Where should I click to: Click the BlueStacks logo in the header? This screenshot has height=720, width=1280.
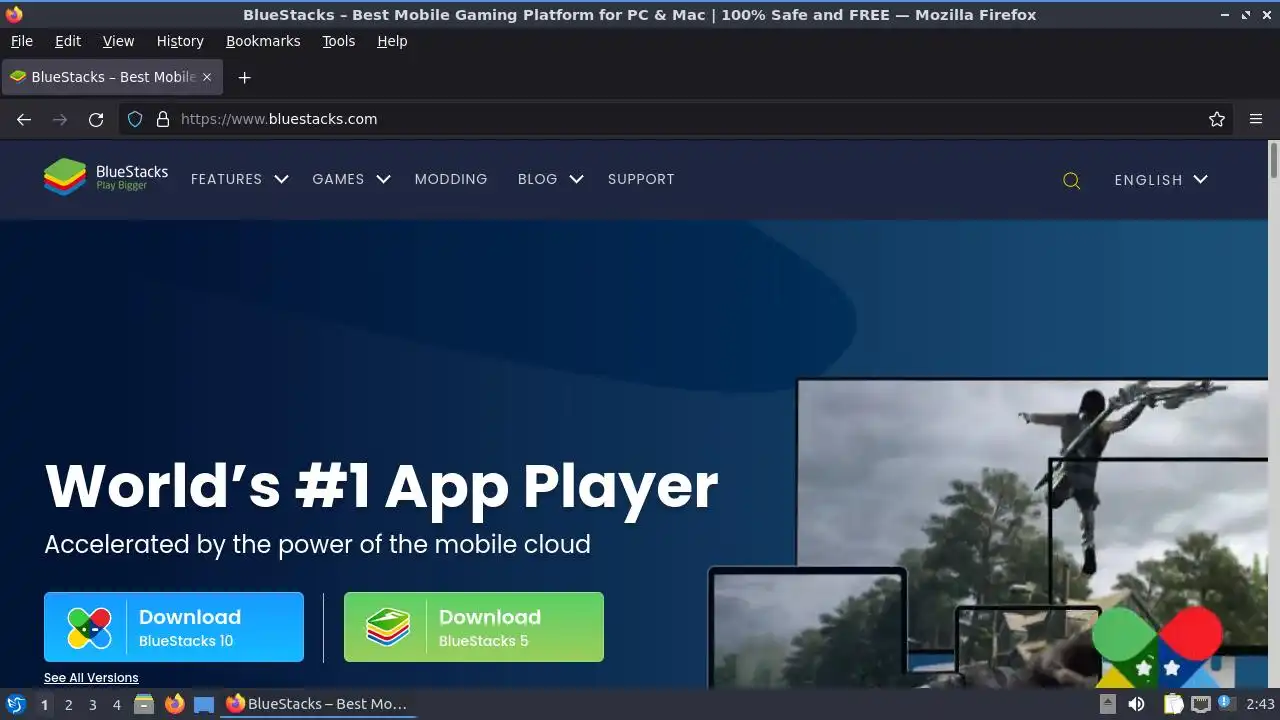tap(106, 177)
